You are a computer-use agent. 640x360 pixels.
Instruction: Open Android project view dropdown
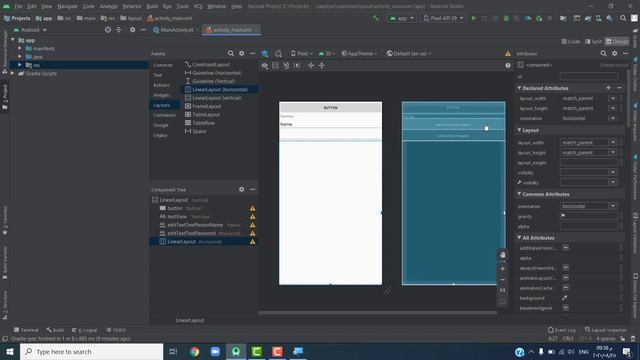click(x=30, y=30)
